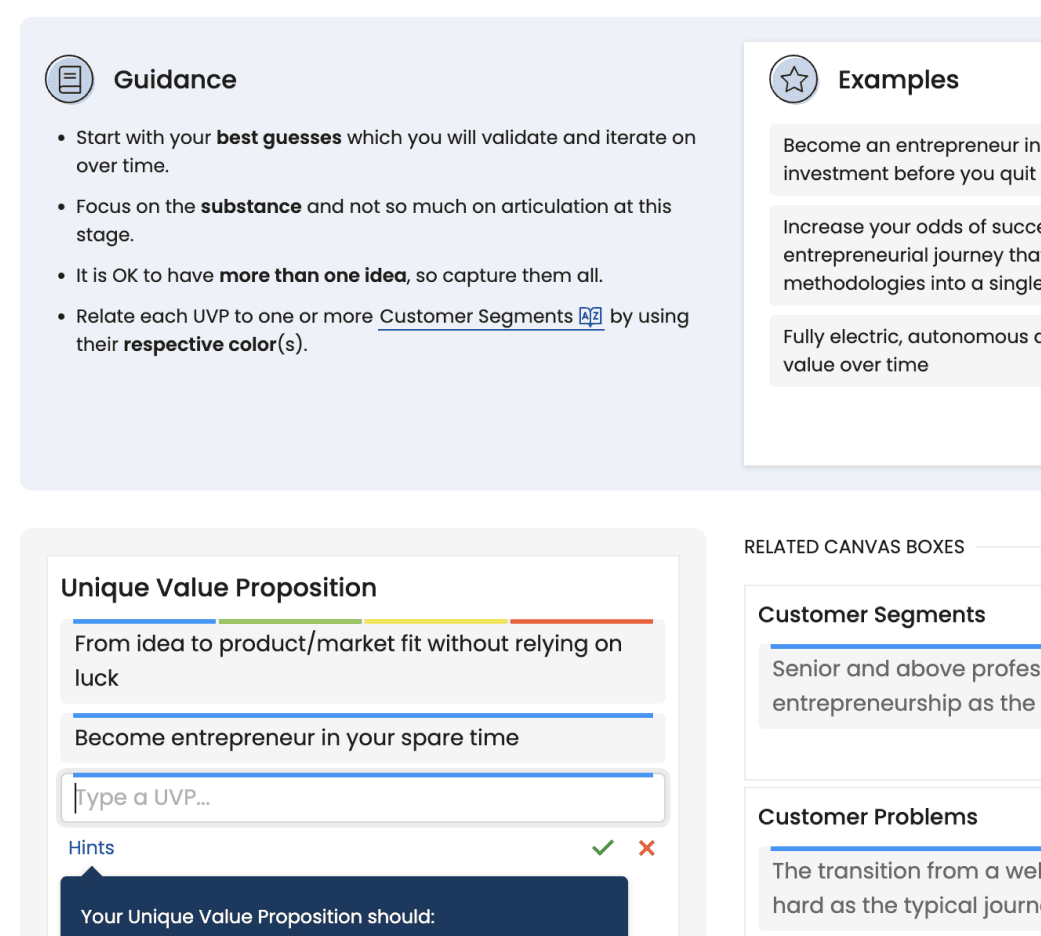Toggle the Hints section below the UVP input
The width and height of the screenshot is (1041, 936).
click(91, 848)
